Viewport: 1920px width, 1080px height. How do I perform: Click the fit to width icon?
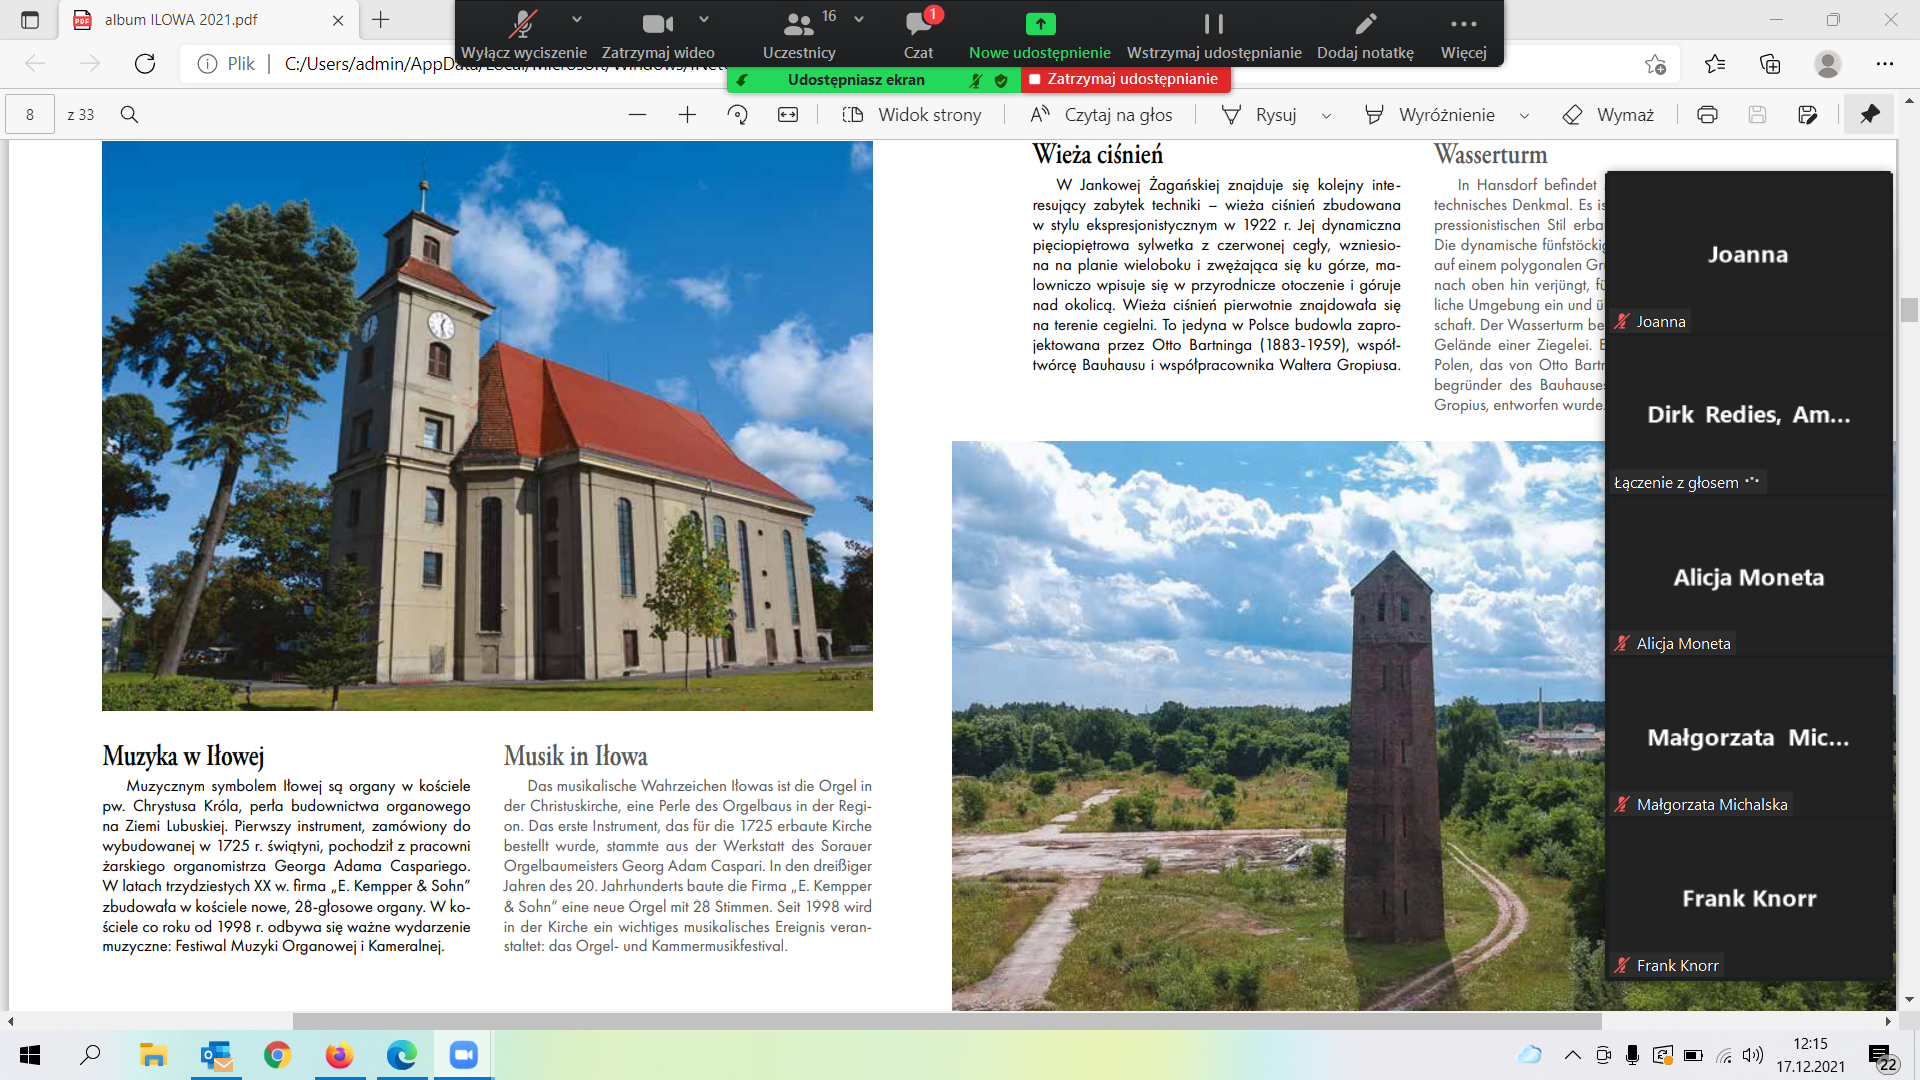coord(788,115)
